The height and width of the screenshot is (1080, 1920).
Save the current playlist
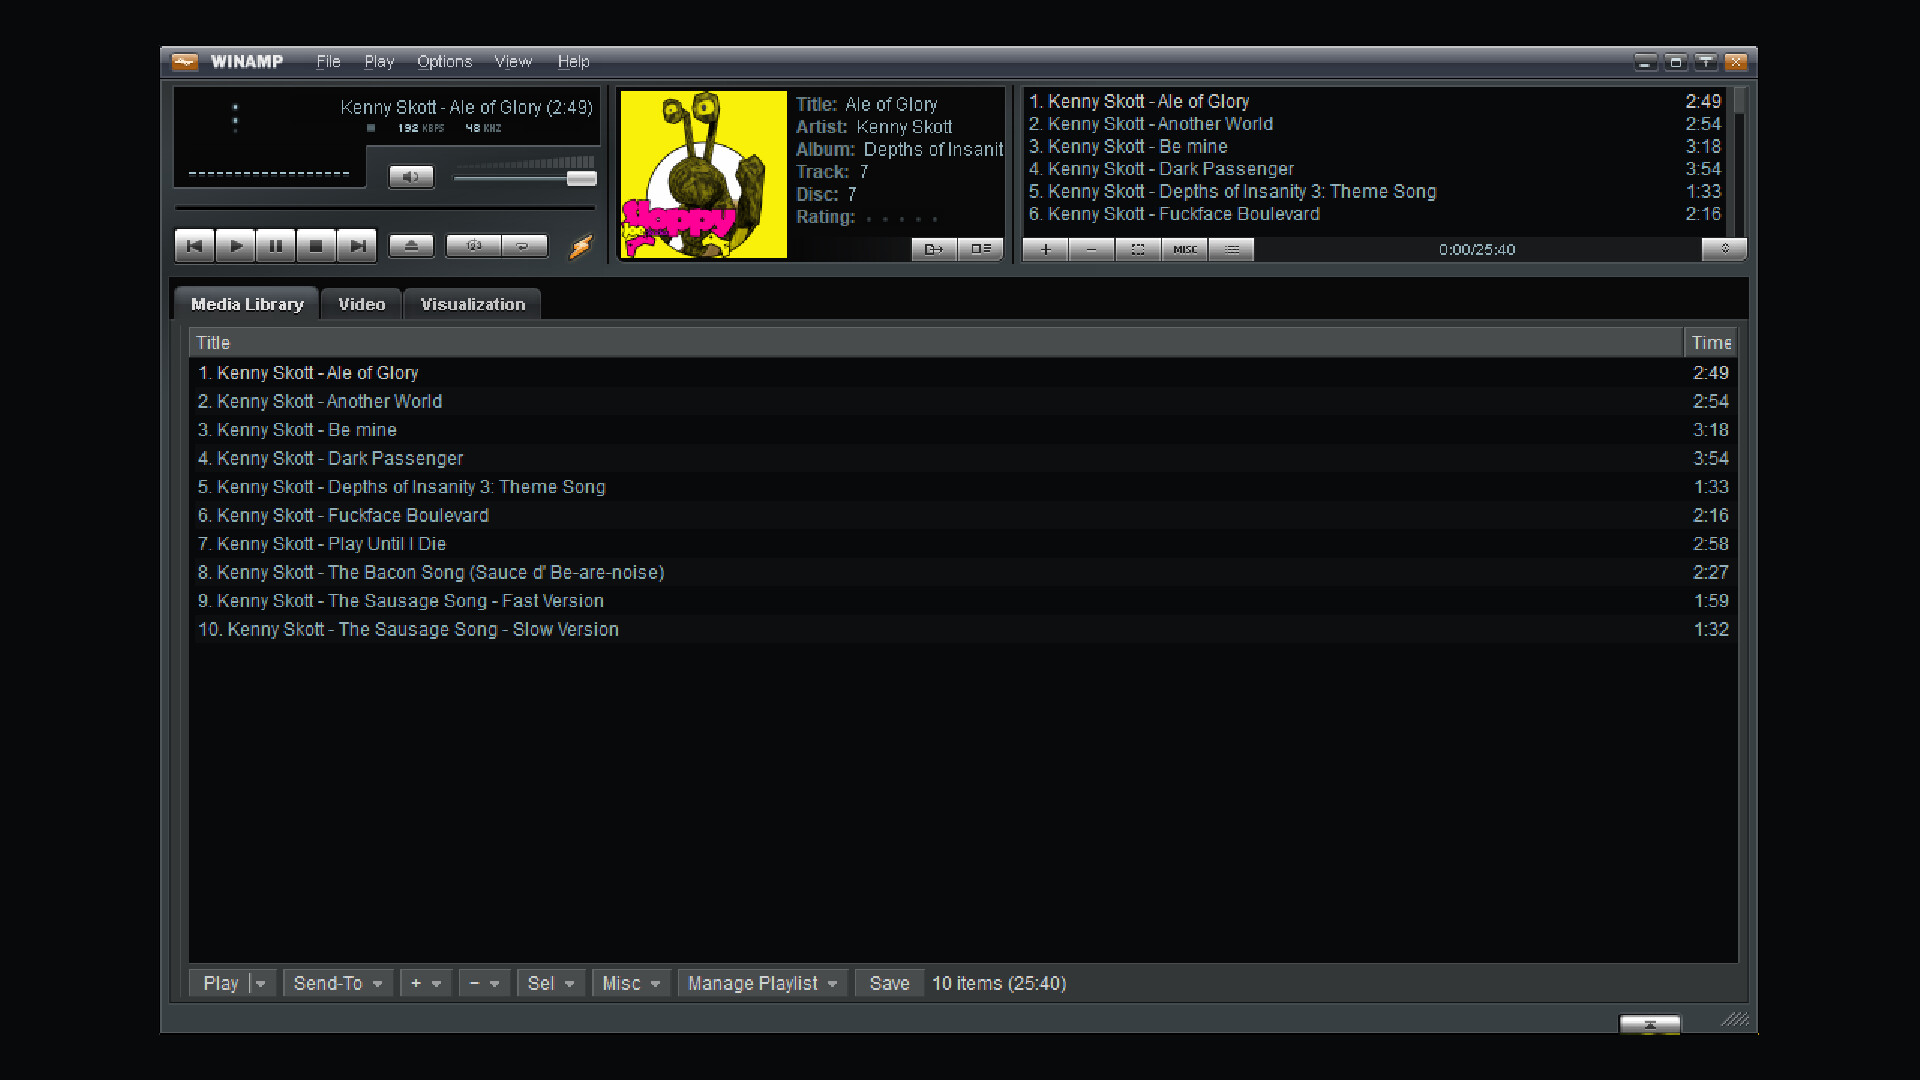(x=888, y=983)
